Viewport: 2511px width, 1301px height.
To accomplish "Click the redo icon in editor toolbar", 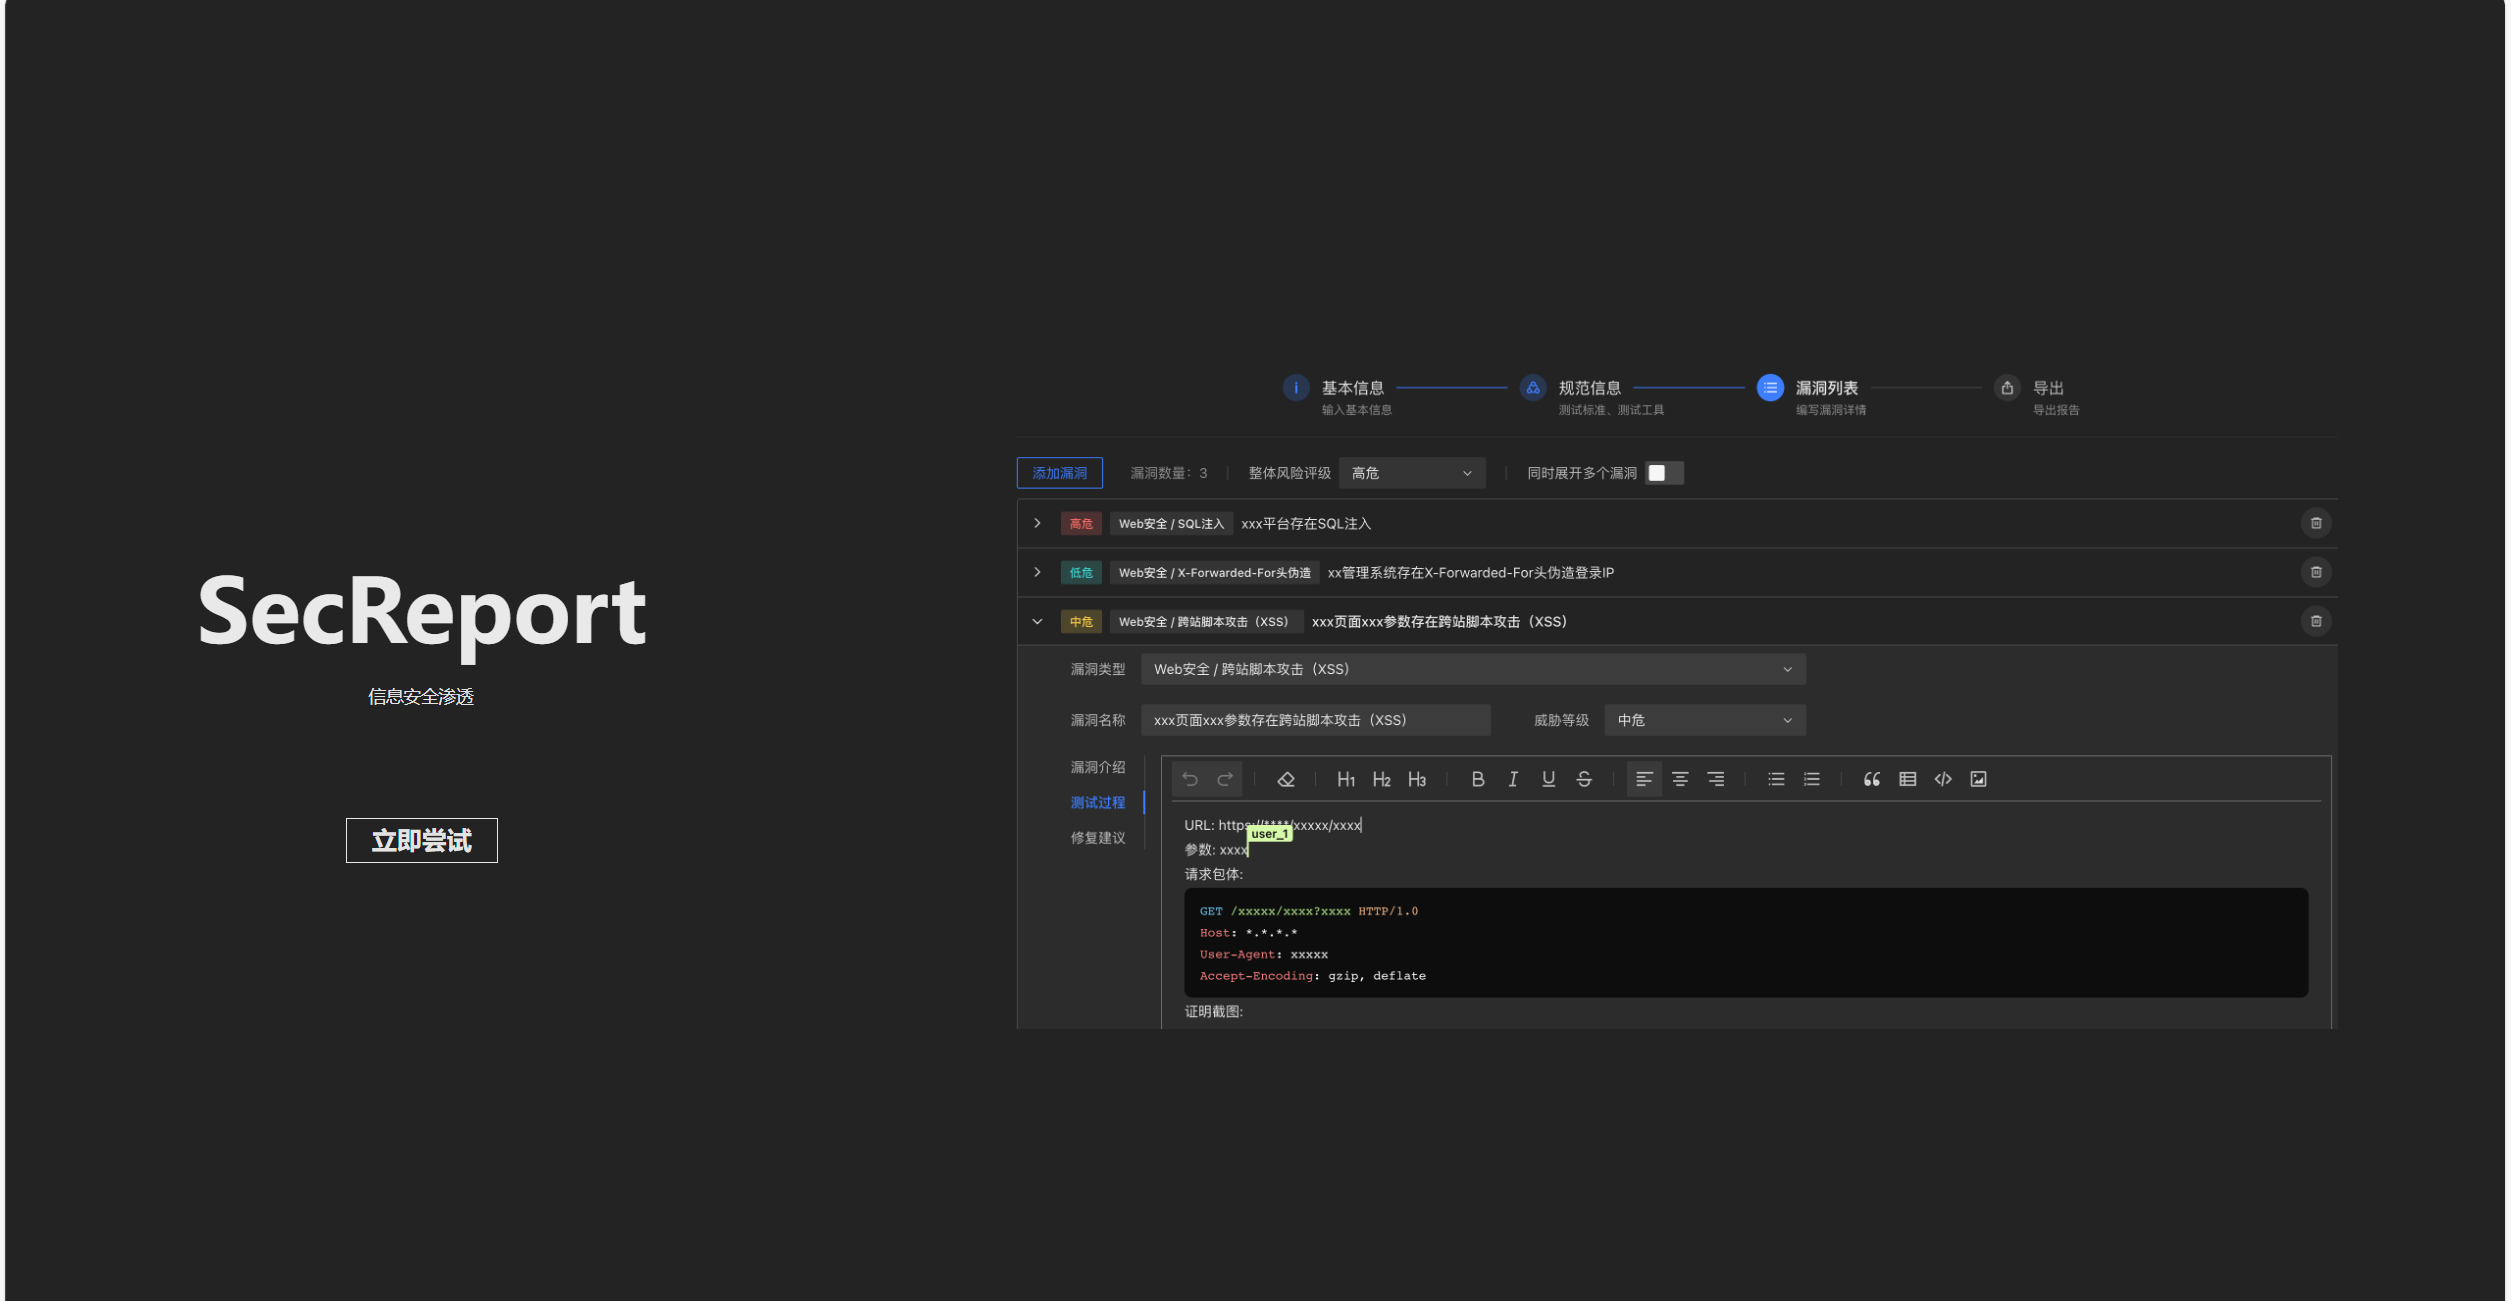I will [x=1225, y=779].
